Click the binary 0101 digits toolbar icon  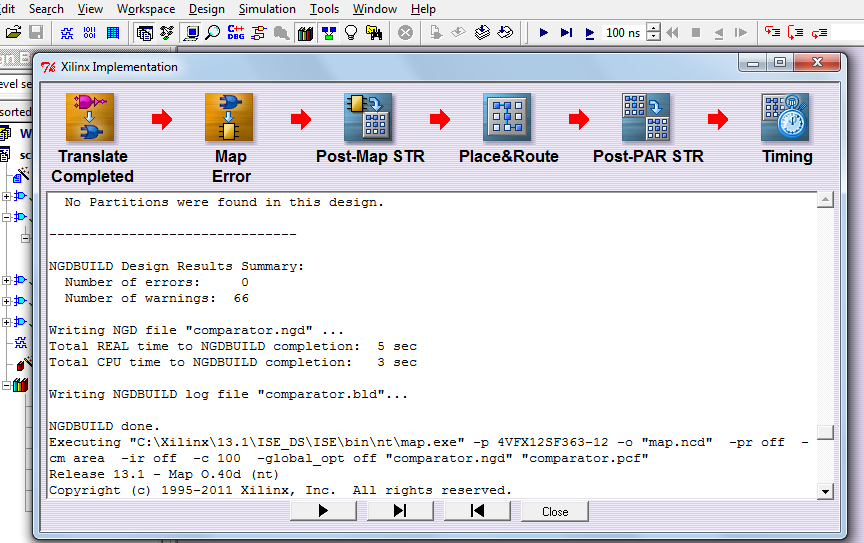click(90, 33)
